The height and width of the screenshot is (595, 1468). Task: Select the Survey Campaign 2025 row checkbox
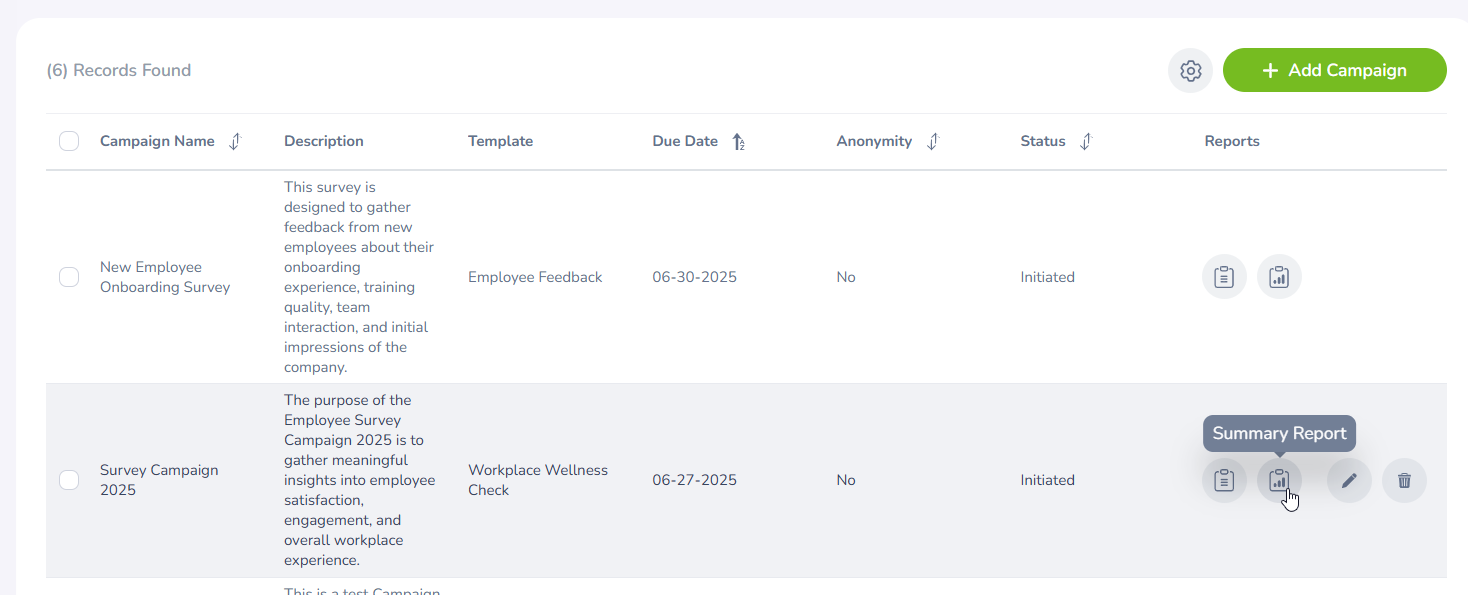pos(69,480)
